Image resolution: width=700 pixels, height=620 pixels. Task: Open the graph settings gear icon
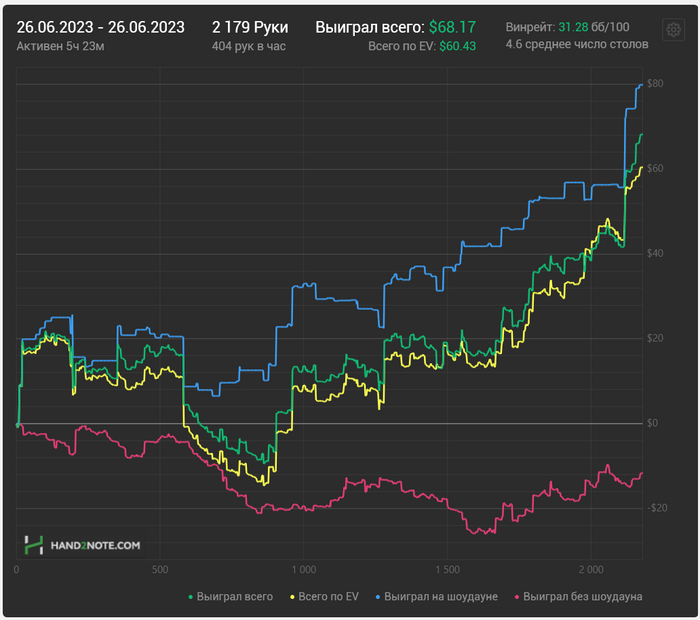[x=673, y=30]
